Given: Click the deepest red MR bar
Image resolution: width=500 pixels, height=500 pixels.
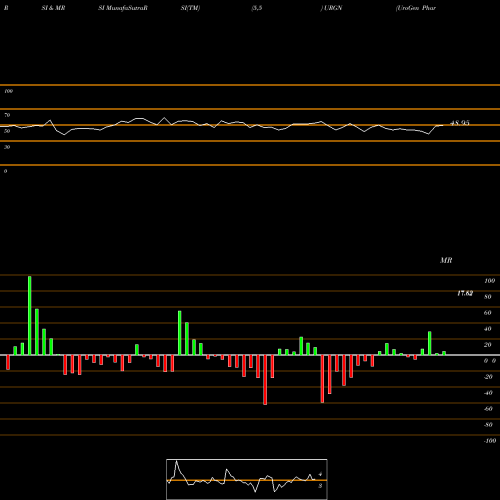Looking at the screenshot, I should click(x=265, y=380).
